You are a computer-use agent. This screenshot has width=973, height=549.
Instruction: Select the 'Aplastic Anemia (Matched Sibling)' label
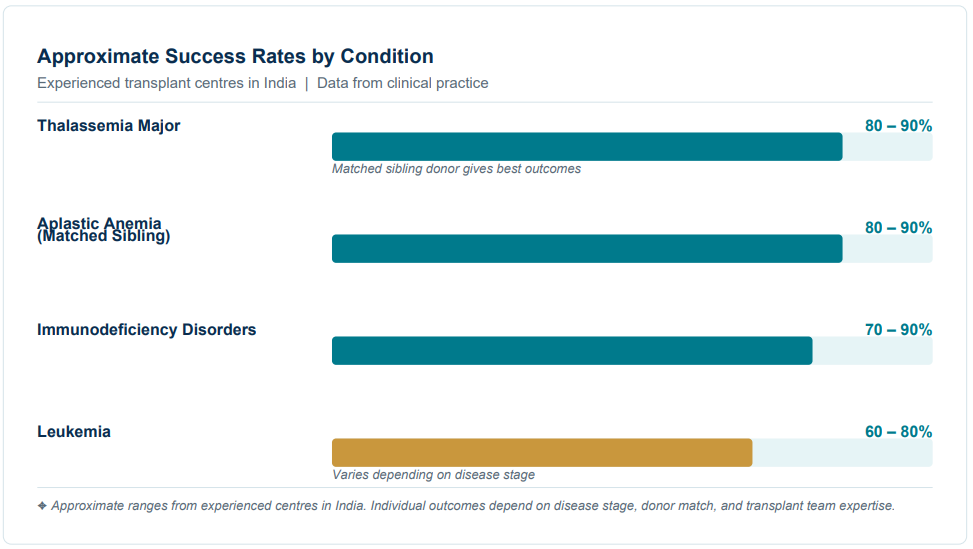(x=103, y=230)
